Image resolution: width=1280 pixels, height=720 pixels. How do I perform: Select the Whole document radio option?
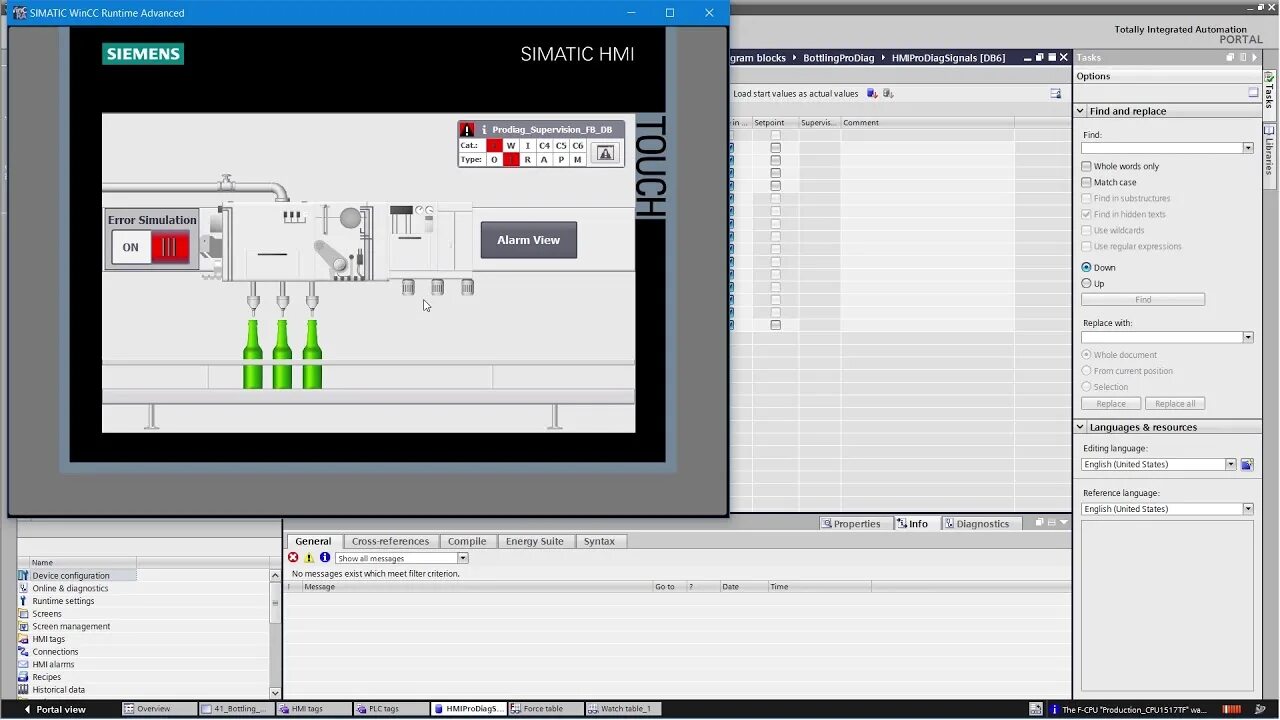(1086, 355)
